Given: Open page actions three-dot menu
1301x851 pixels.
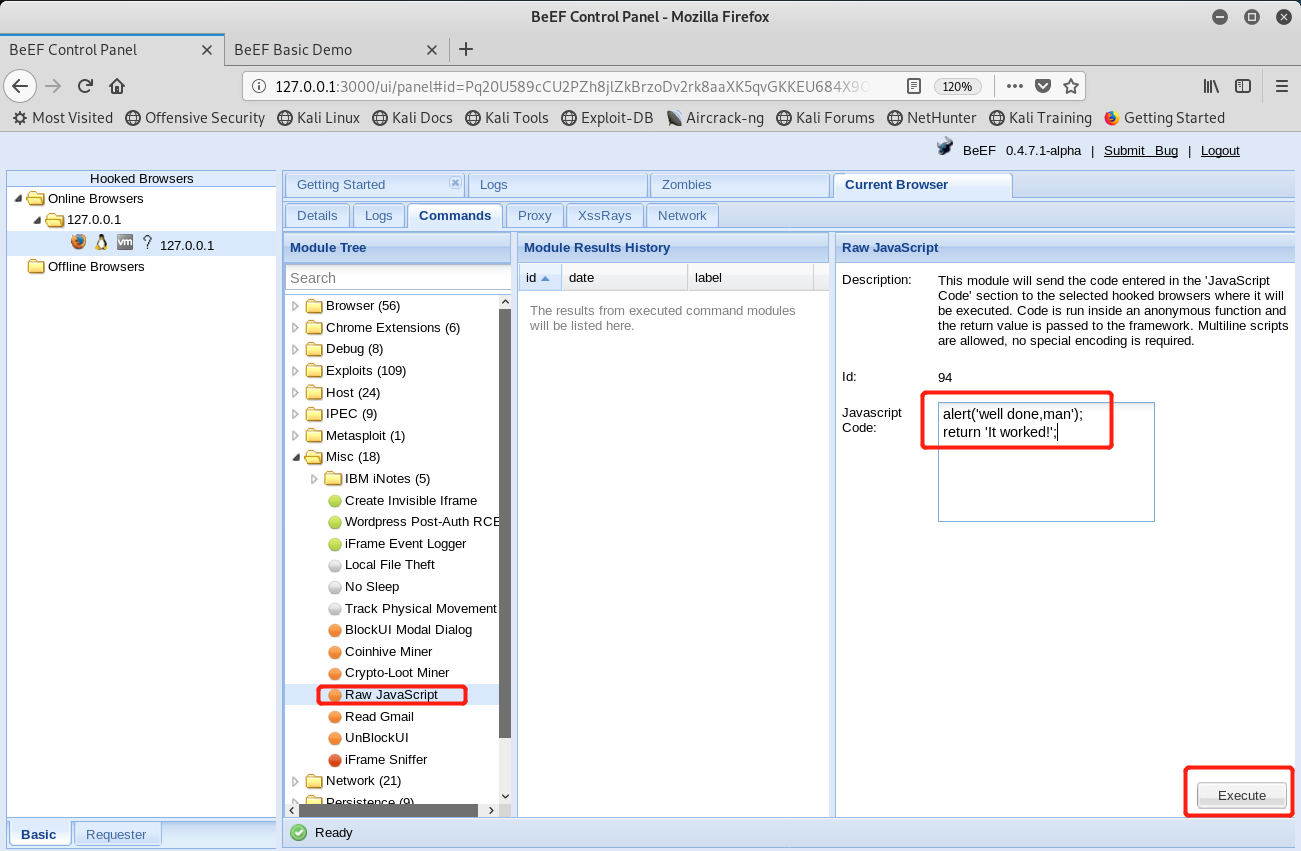Looking at the screenshot, I should [1015, 86].
